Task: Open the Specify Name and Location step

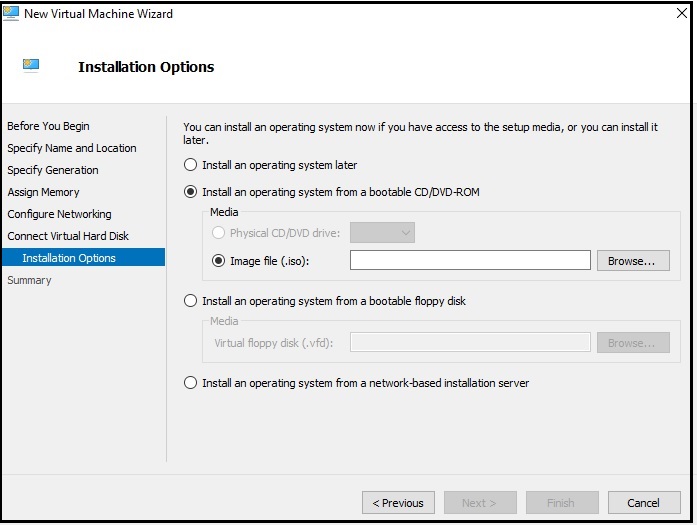Action: [72, 148]
